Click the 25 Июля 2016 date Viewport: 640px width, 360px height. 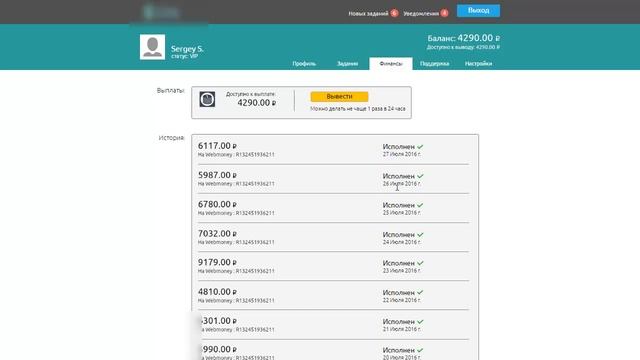(402, 213)
